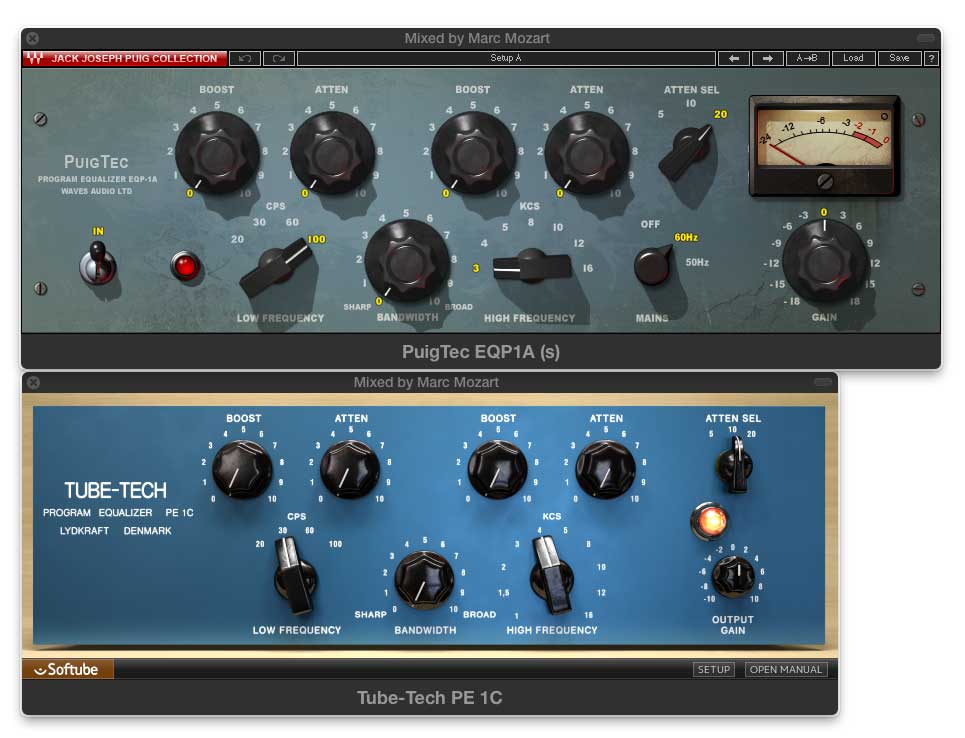This screenshot has height=738, width=965.
Task: Click Tube-Tech high BOOST knob
Action: [497, 468]
